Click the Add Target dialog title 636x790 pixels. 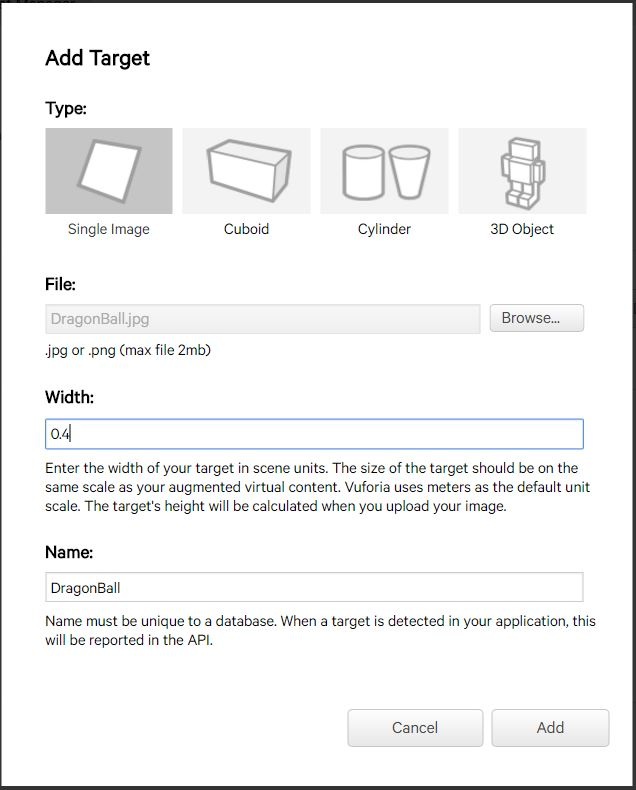(x=98, y=58)
